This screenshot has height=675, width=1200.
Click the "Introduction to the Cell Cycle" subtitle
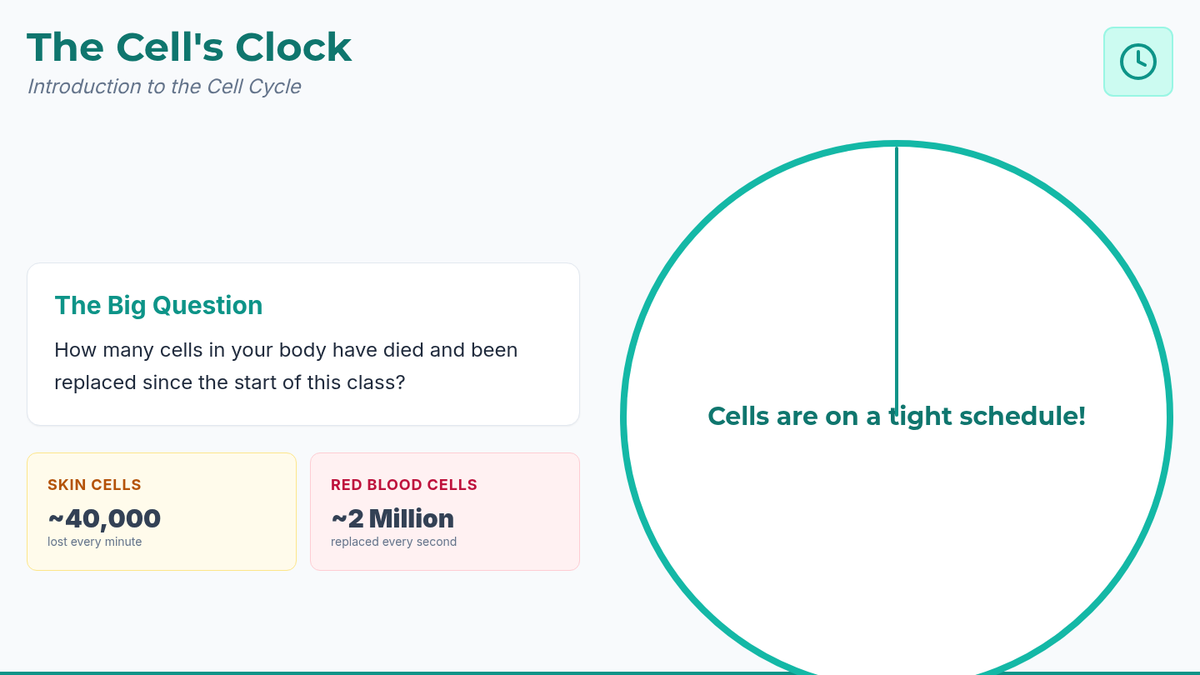coord(164,86)
